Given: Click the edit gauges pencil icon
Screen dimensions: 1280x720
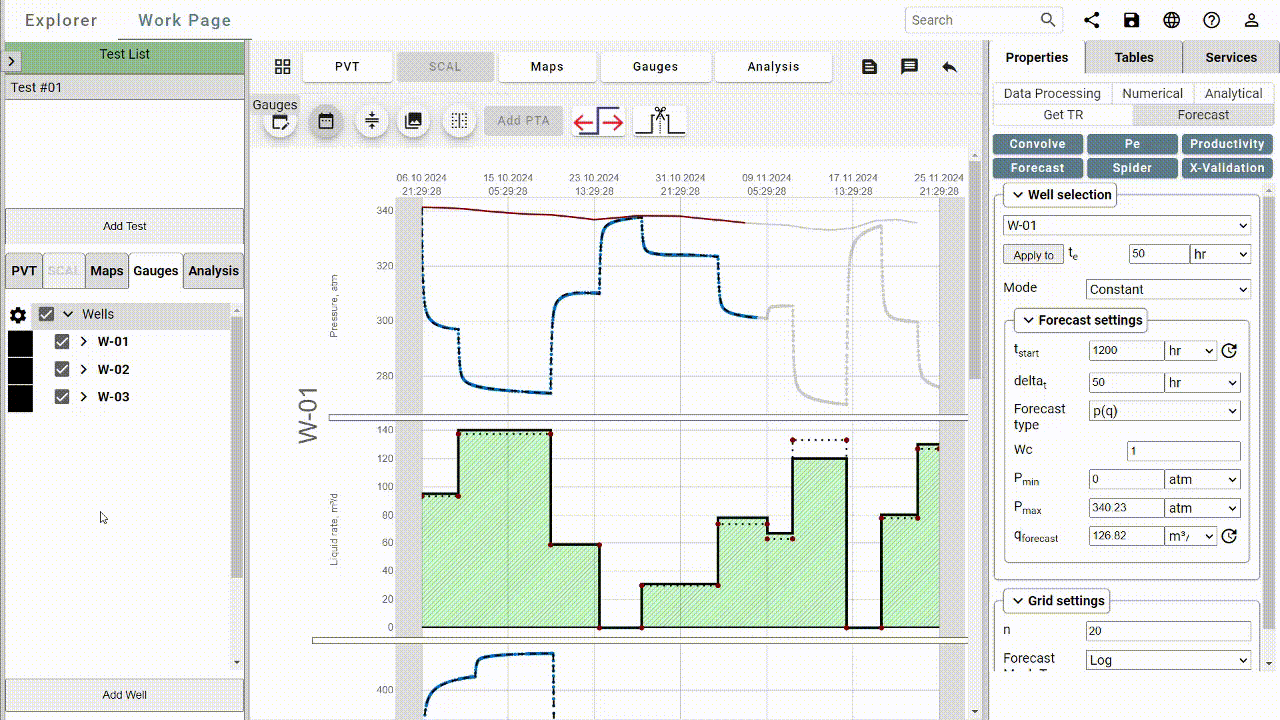Looking at the screenshot, I should [x=281, y=122].
